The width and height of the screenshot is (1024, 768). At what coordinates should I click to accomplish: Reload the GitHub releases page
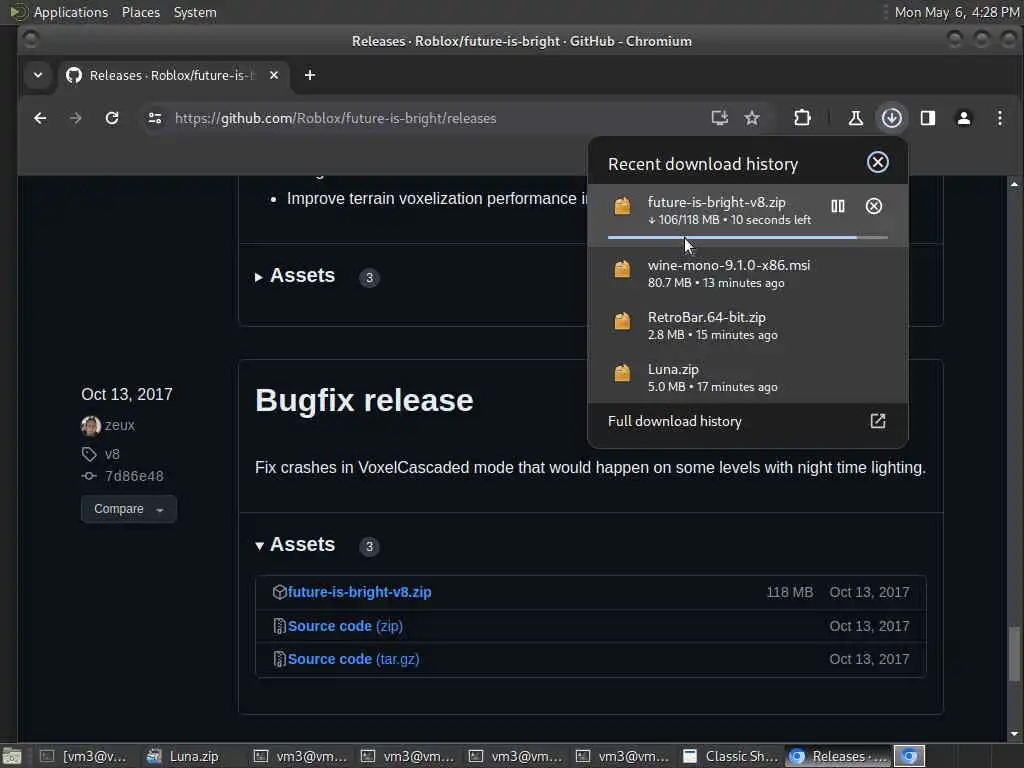[112, 118]
